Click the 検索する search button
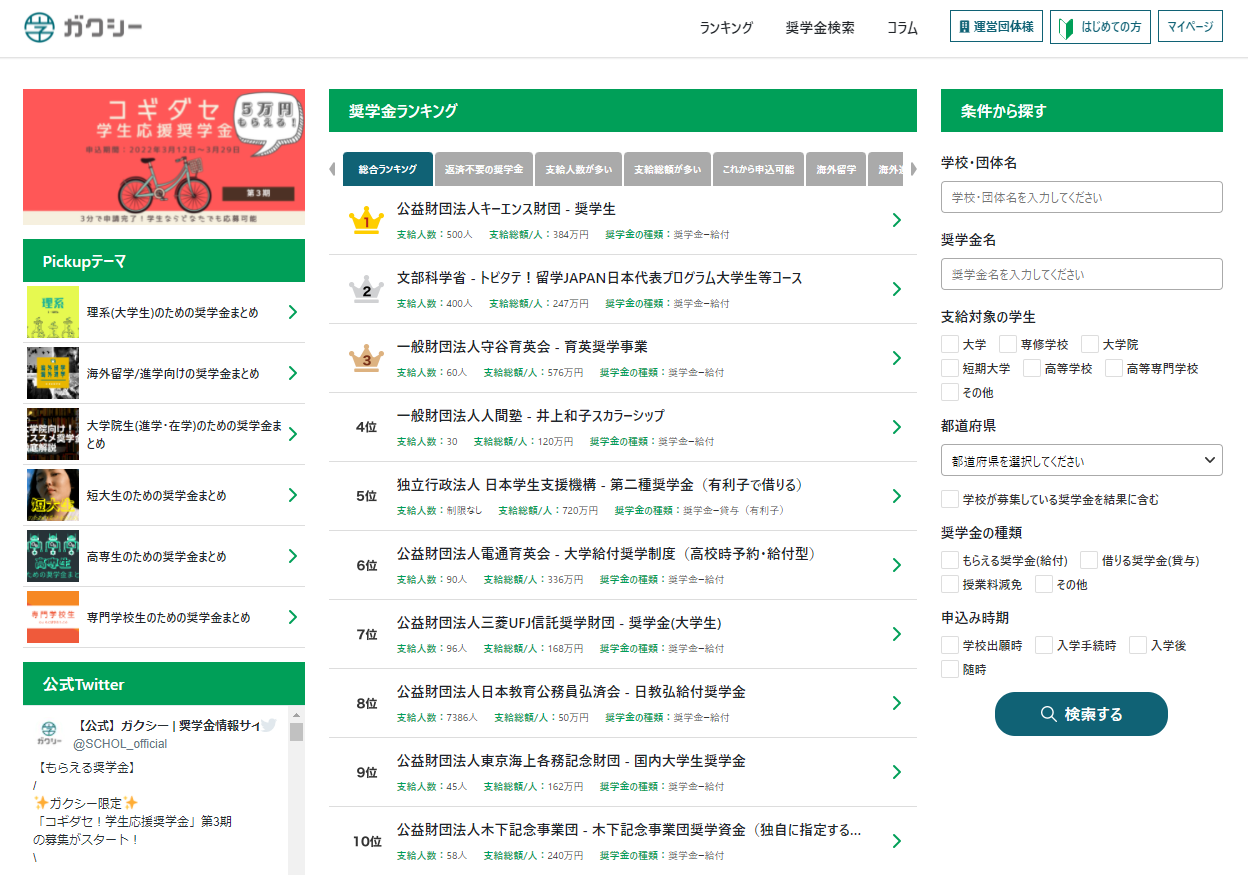 [1081, 714]
